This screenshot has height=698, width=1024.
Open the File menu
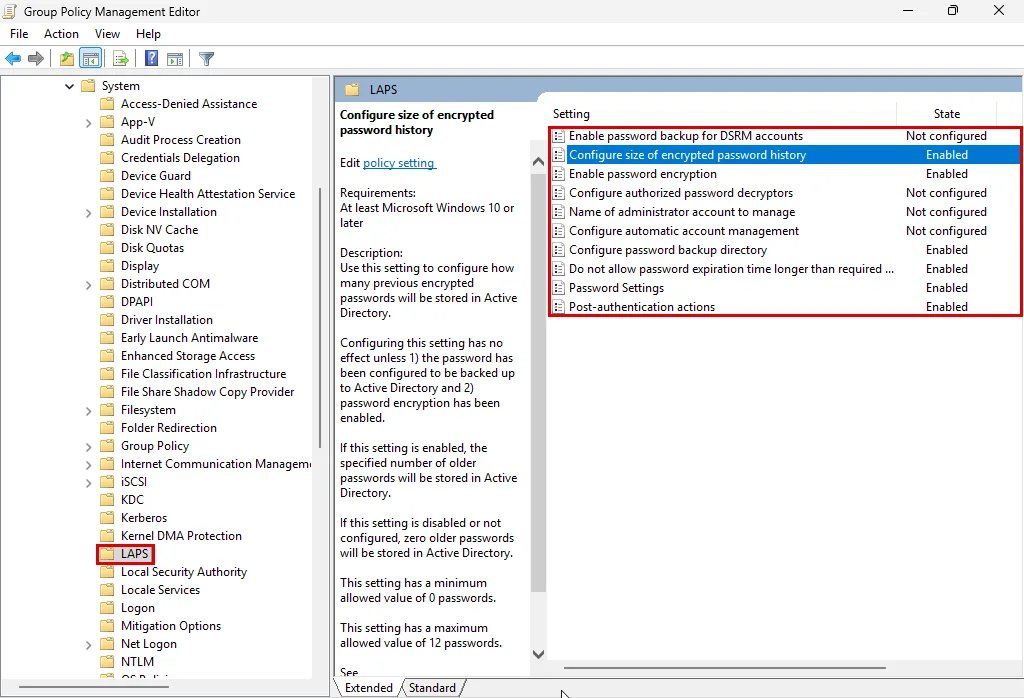point(19,34)
